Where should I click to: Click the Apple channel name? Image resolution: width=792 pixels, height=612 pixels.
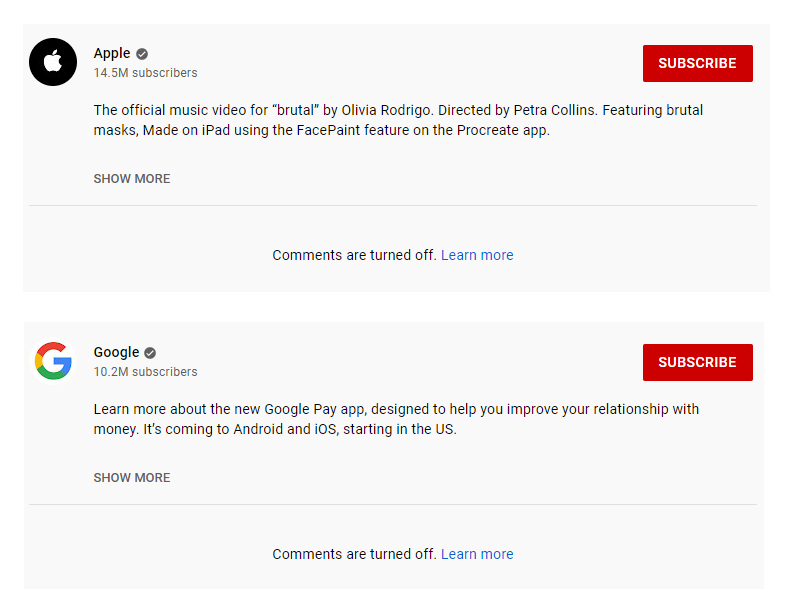click(112, 53)
